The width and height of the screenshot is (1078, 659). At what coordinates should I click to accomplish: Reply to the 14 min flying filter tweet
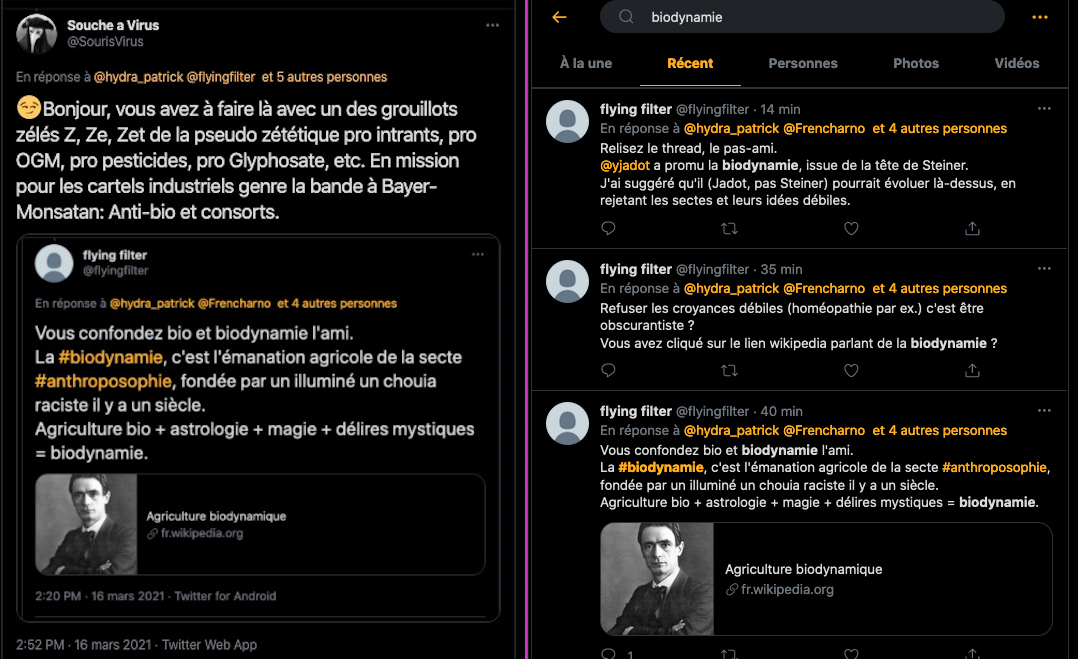[608, 228]
